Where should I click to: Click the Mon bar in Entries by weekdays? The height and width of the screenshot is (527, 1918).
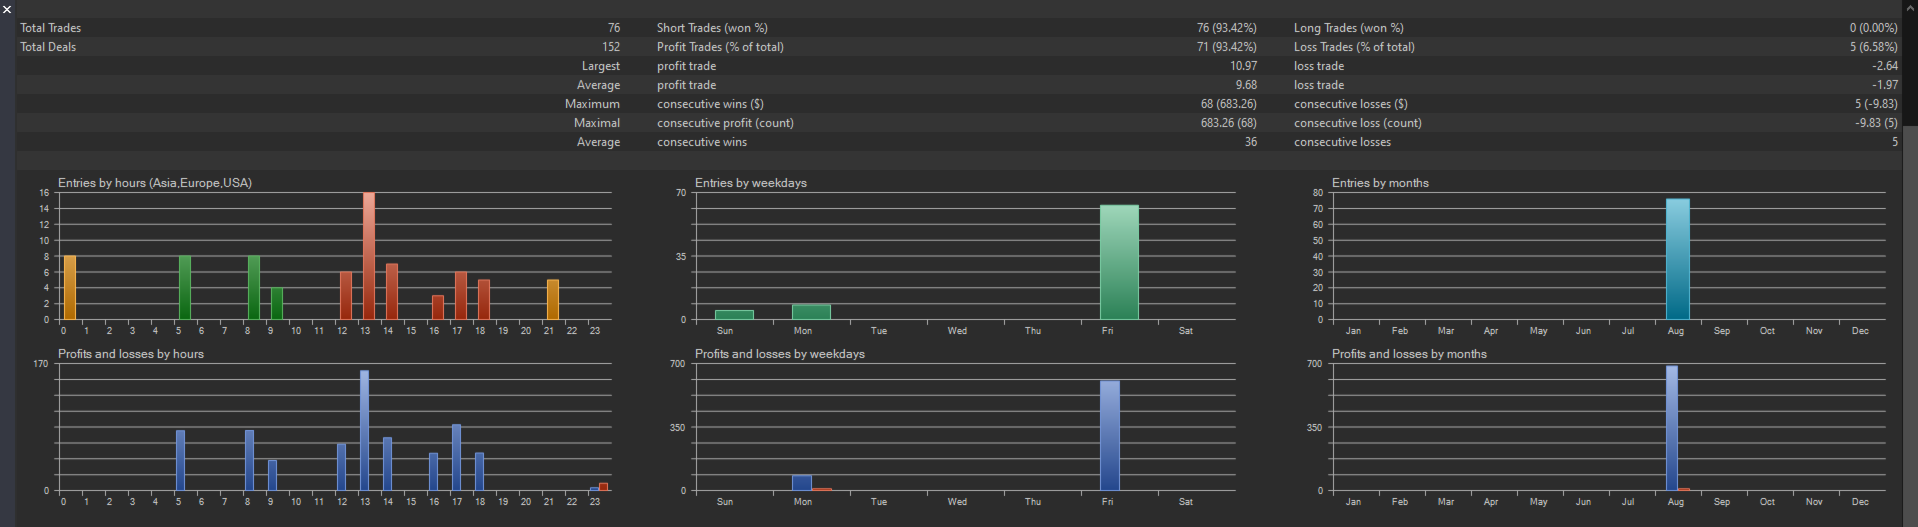(x=811, y=312)
